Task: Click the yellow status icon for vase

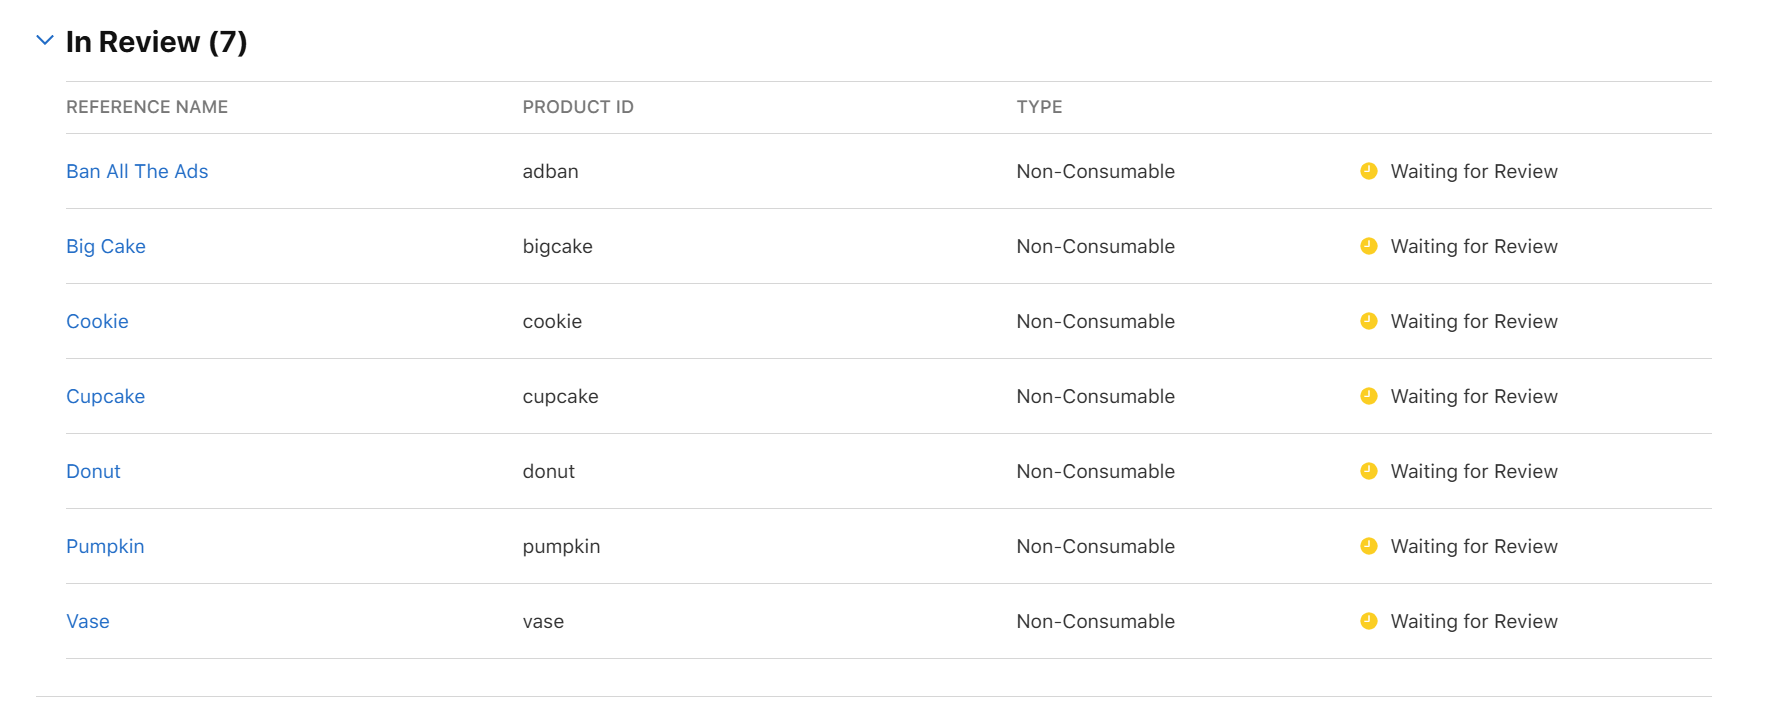Action: 1369,621
